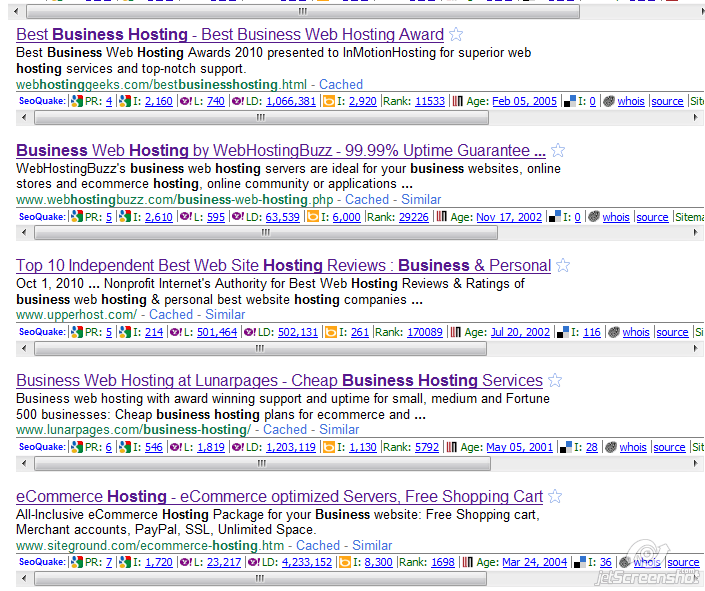Click Age May 05, 2001 link
The image size is (705, 591).
pyautogui.click(x=519, y=448)
